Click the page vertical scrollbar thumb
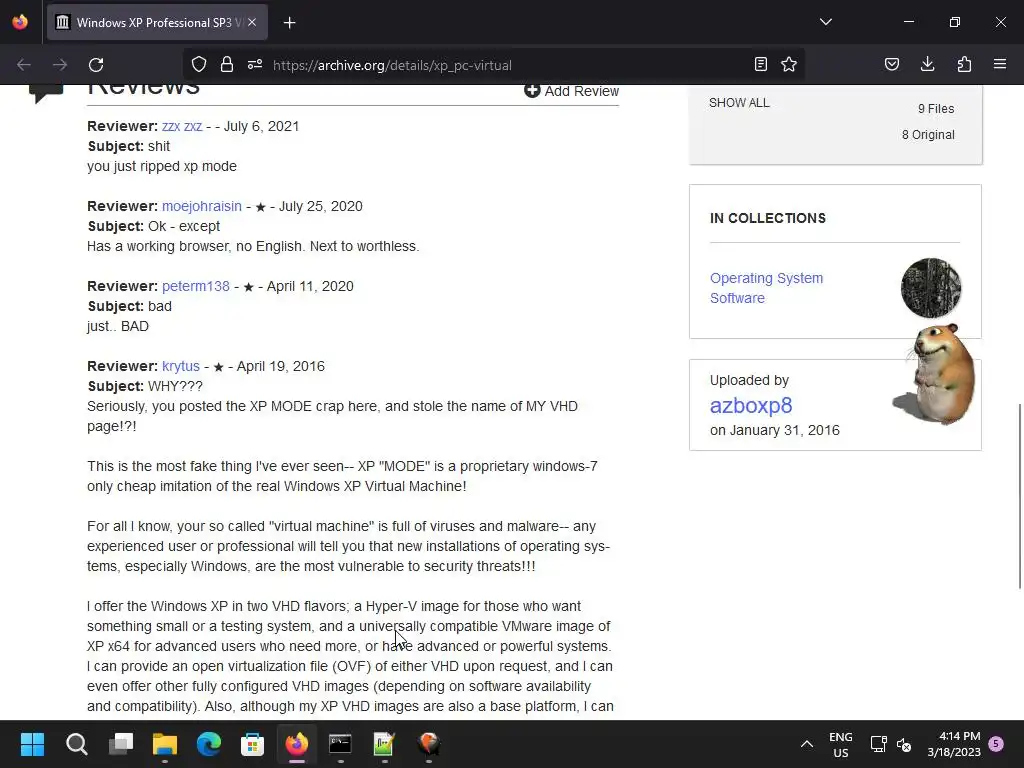The height and width of the screenshot is (768, 1024). 1019,496
